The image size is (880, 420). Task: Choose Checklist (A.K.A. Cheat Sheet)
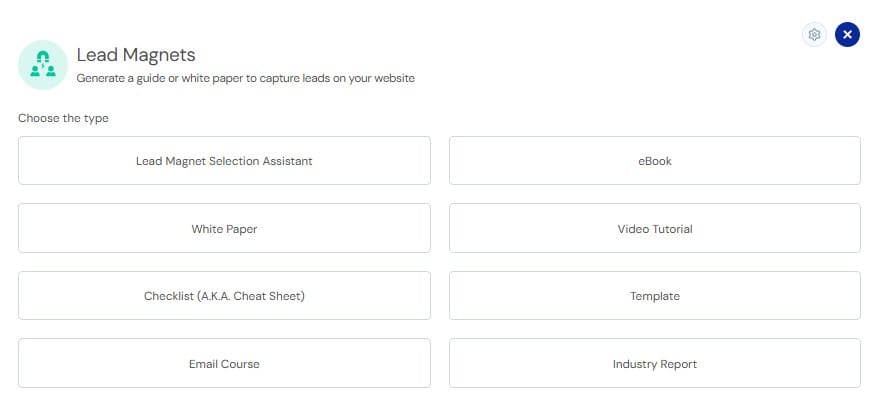click(224, 296)
